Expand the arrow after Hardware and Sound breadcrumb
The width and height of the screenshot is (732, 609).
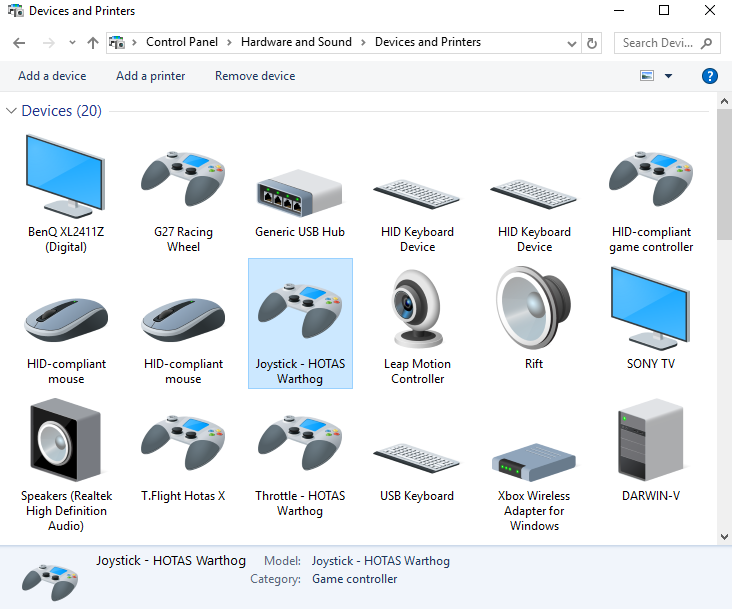[363, 42]
